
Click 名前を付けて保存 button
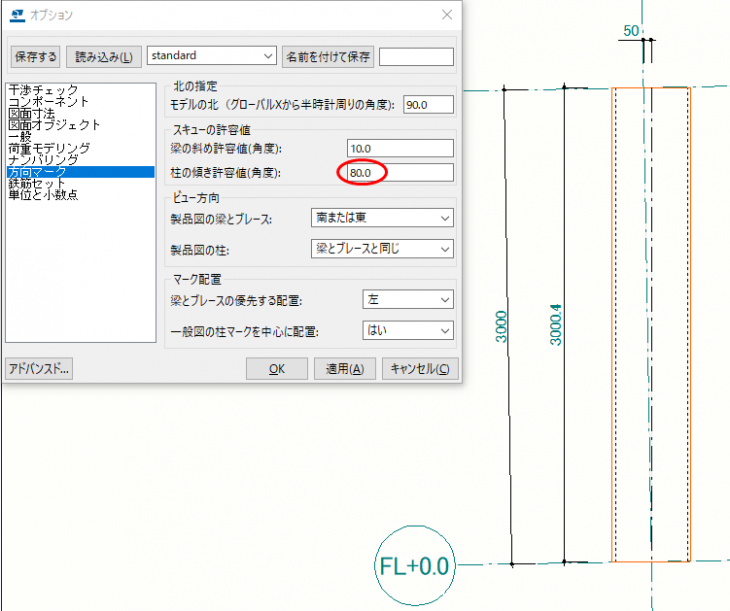[x=328, y=57]
